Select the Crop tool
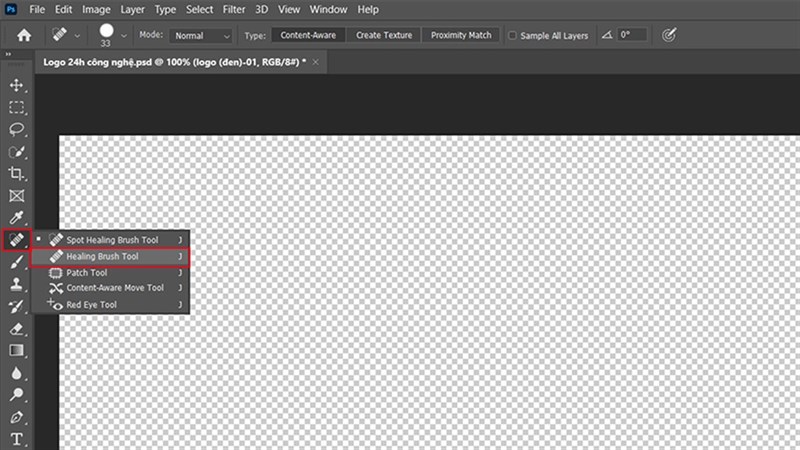Image resolution: width=800 pixels, height=450 pixels. pos(16,173)
